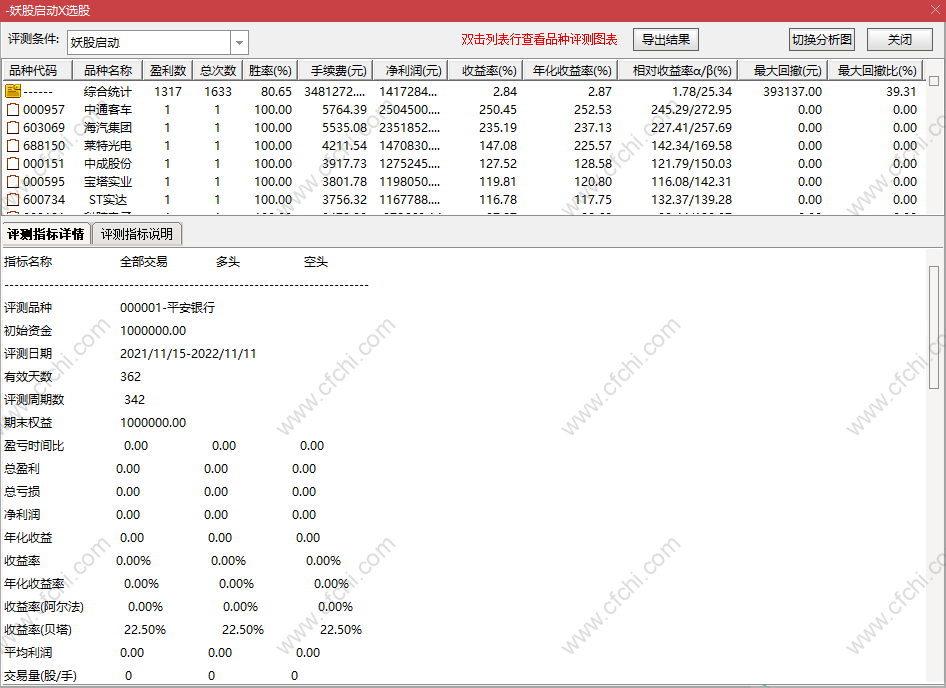
Task: Close the 妖股启动X选股 window with X
Action: pyautogui.click(x=935, y=10)
